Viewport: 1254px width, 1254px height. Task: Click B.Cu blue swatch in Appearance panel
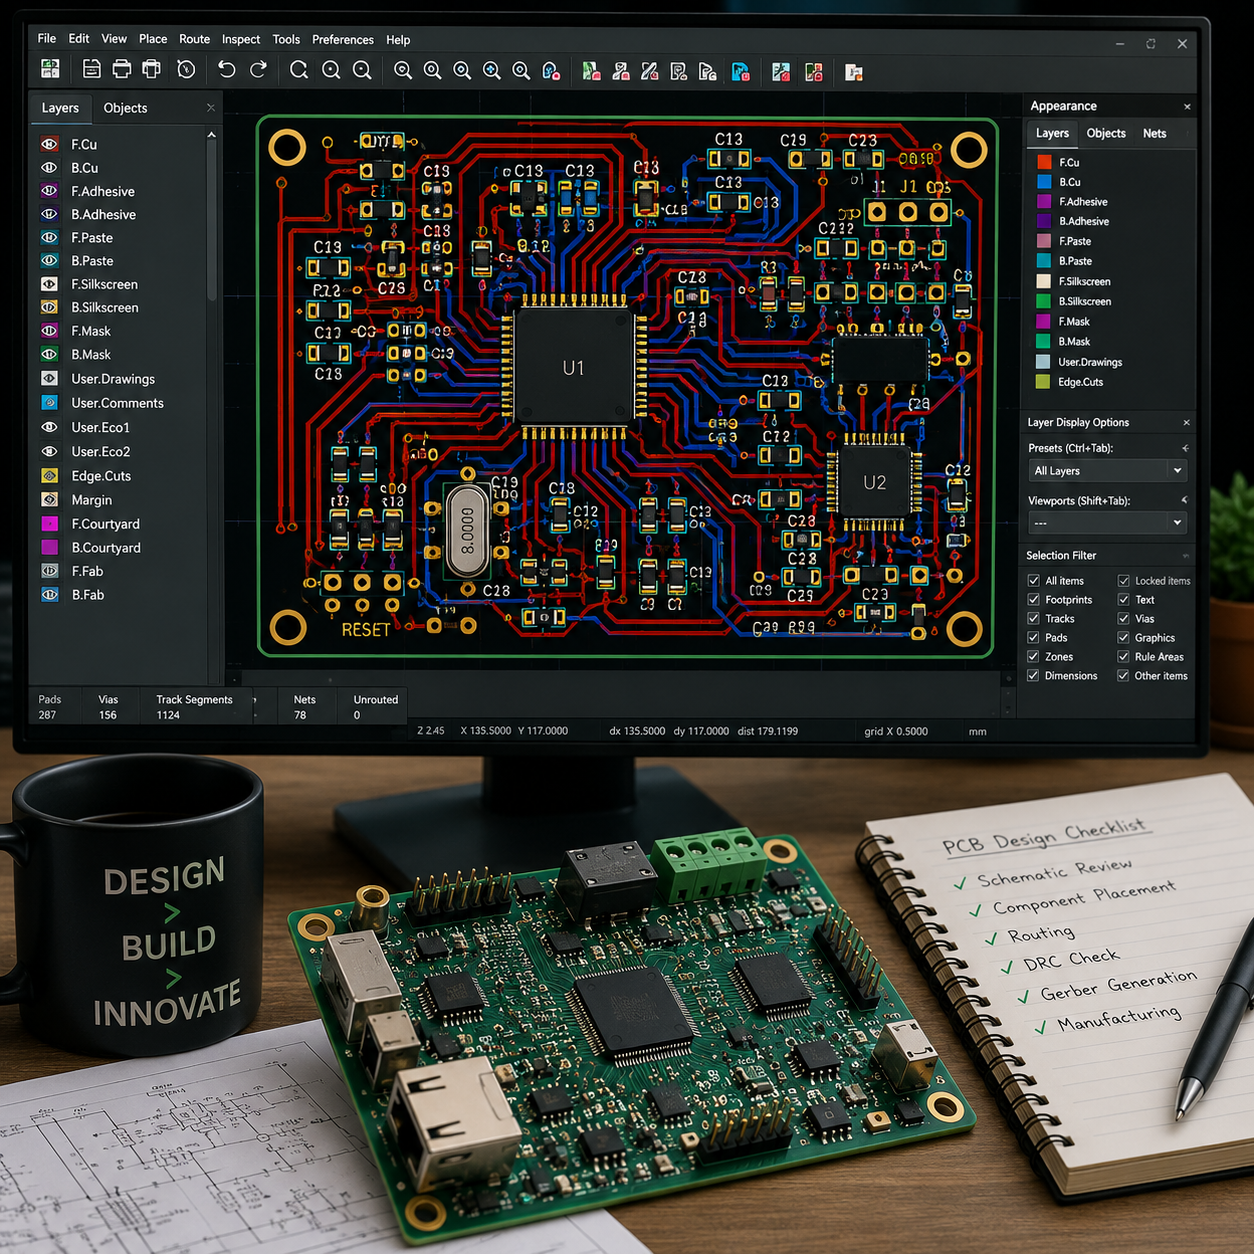point(1044,182)
